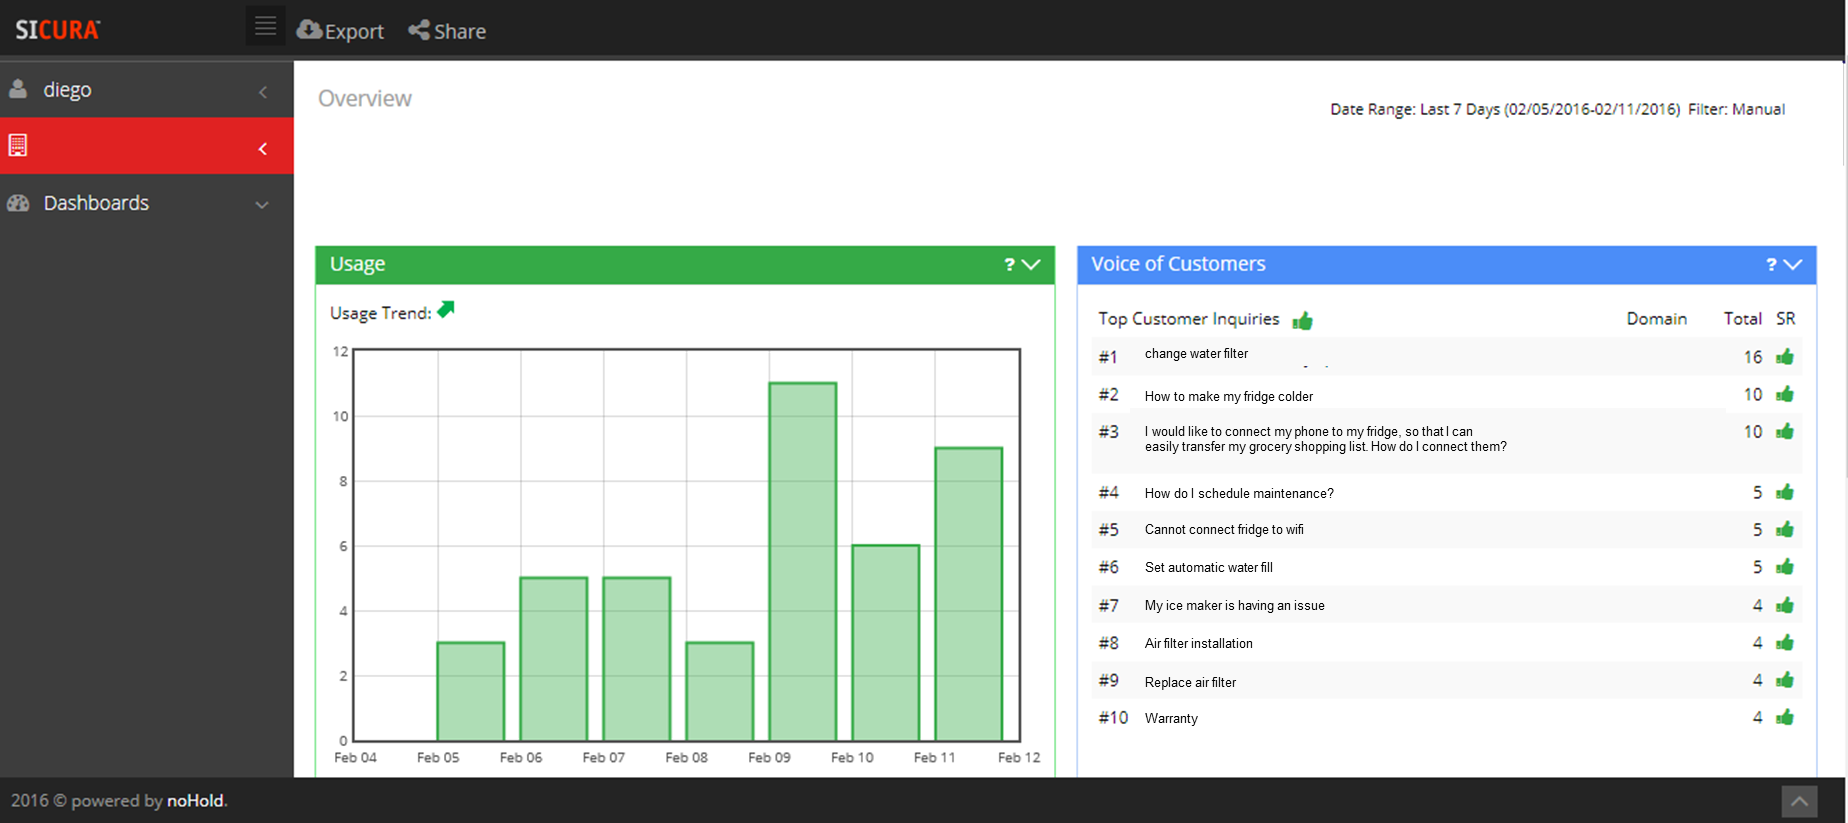Click the Overview page heading
Screen dimensions: 1848x823
[x=365, y=98]
